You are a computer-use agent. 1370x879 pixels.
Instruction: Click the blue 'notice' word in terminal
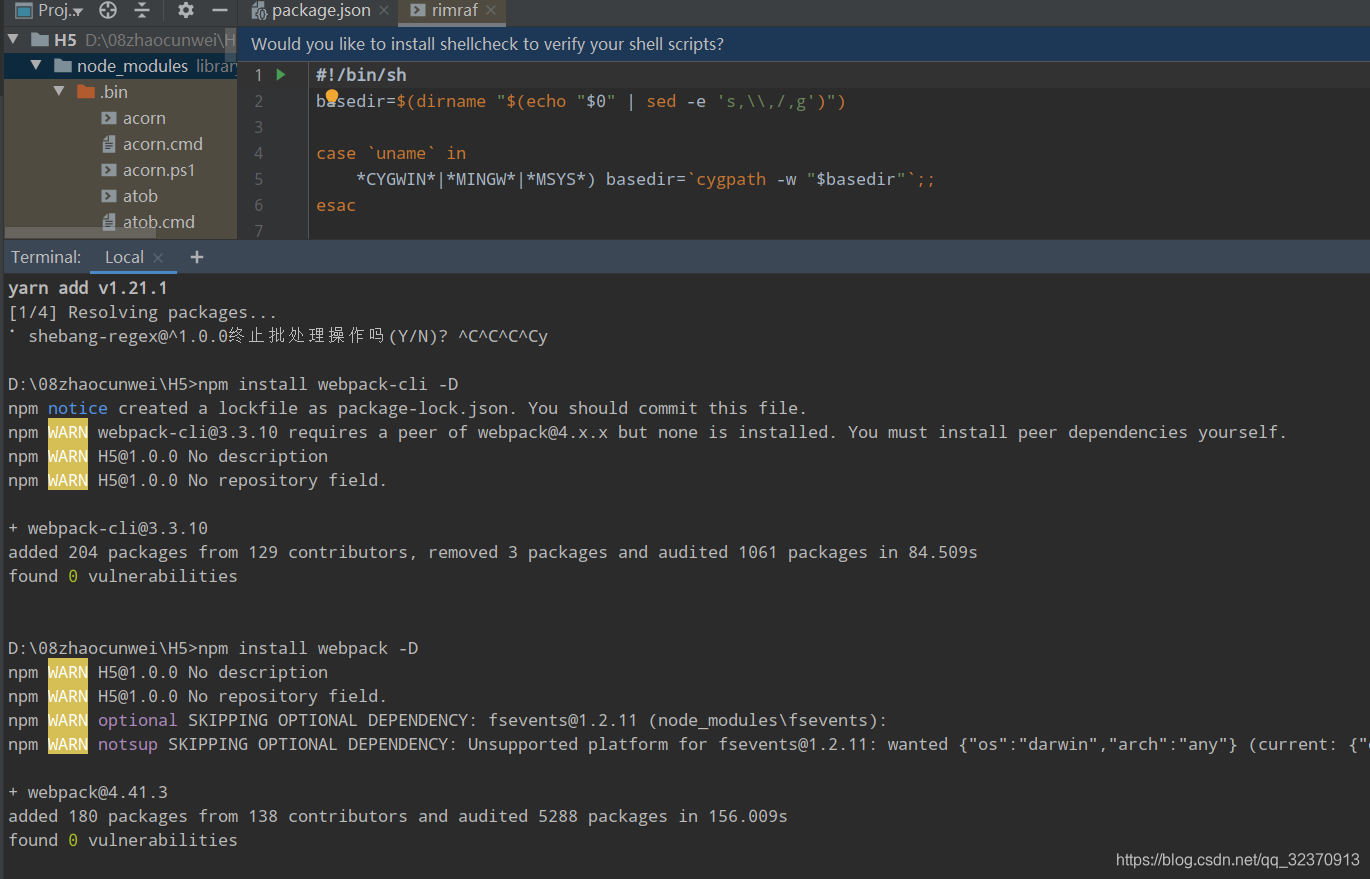coord(77,408)
